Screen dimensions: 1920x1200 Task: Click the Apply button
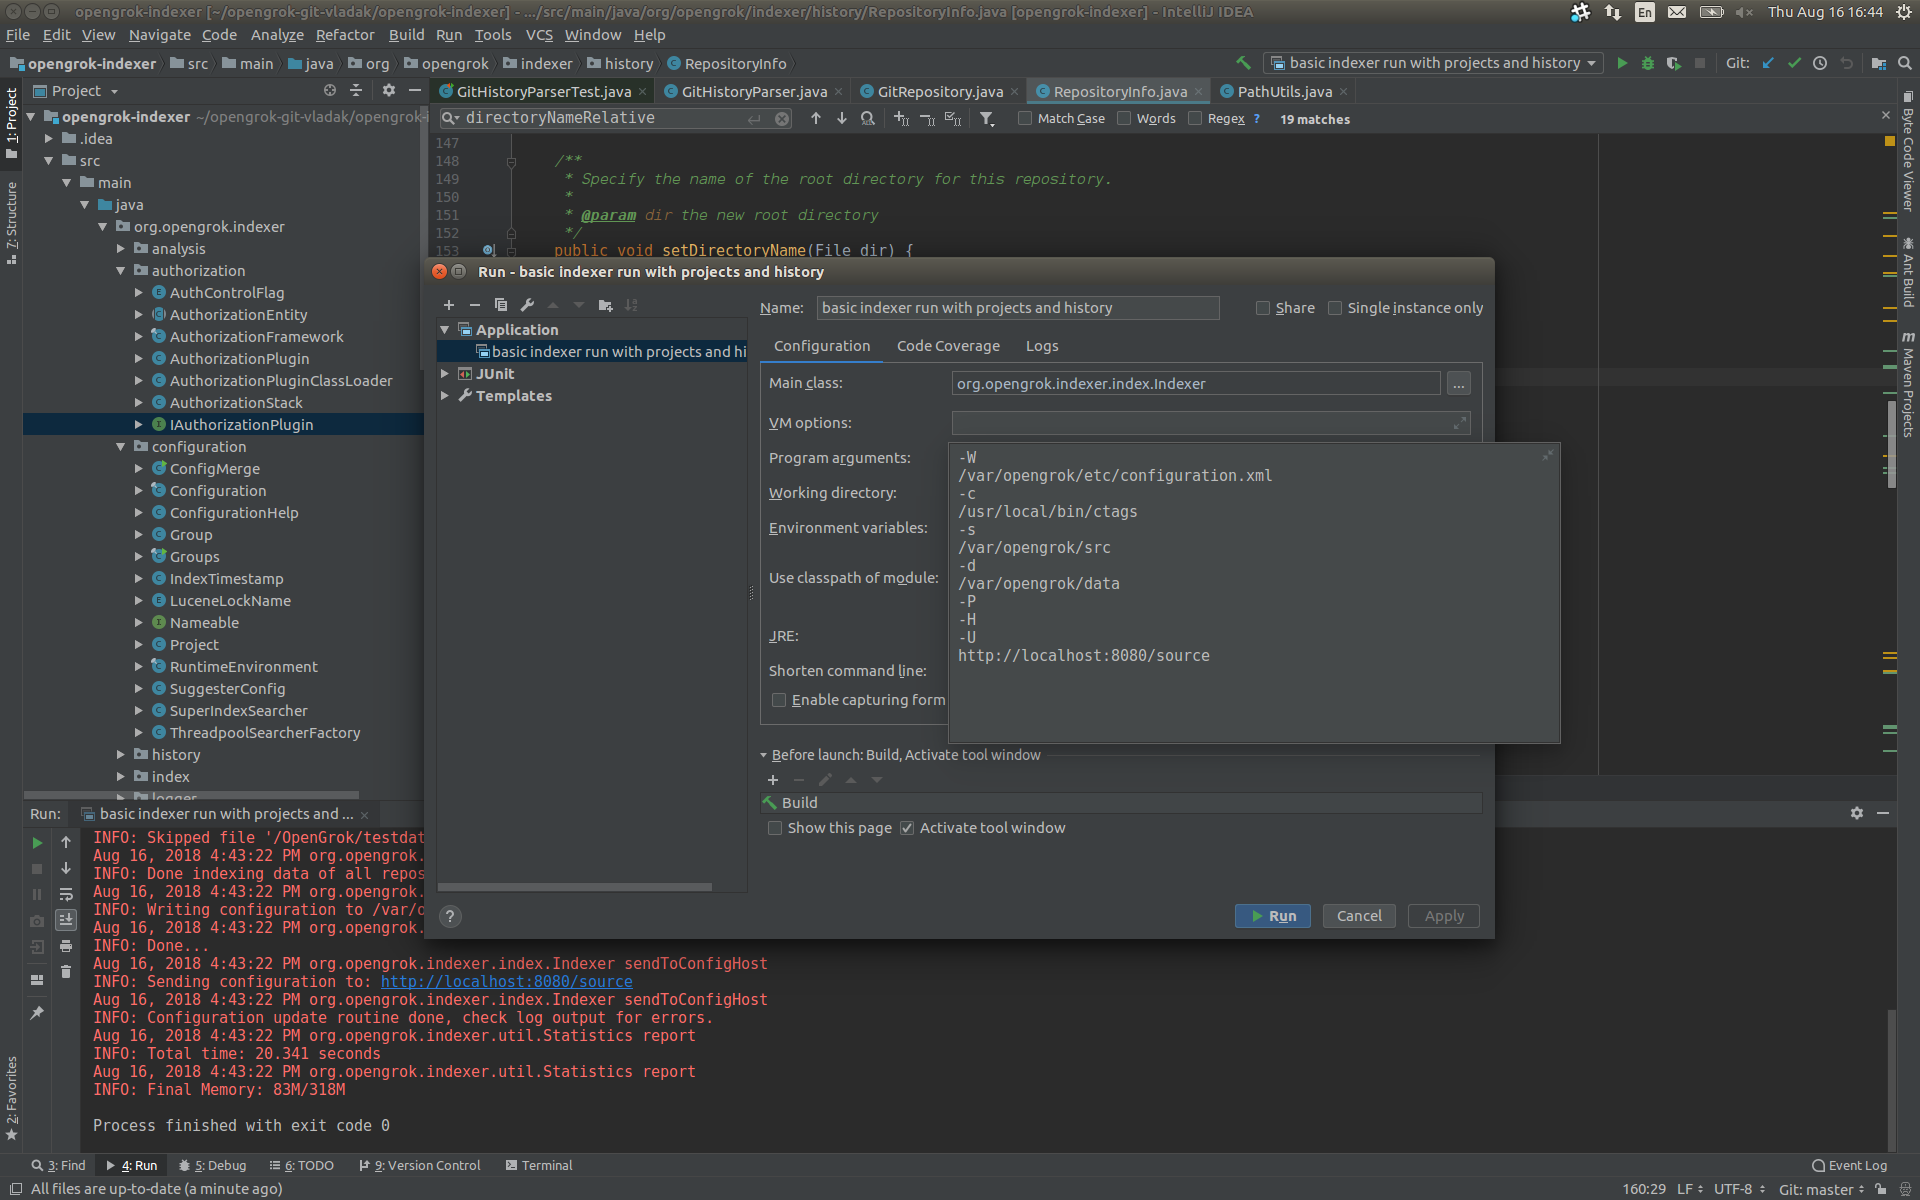pyautogui.click(x=1443, y=915)
